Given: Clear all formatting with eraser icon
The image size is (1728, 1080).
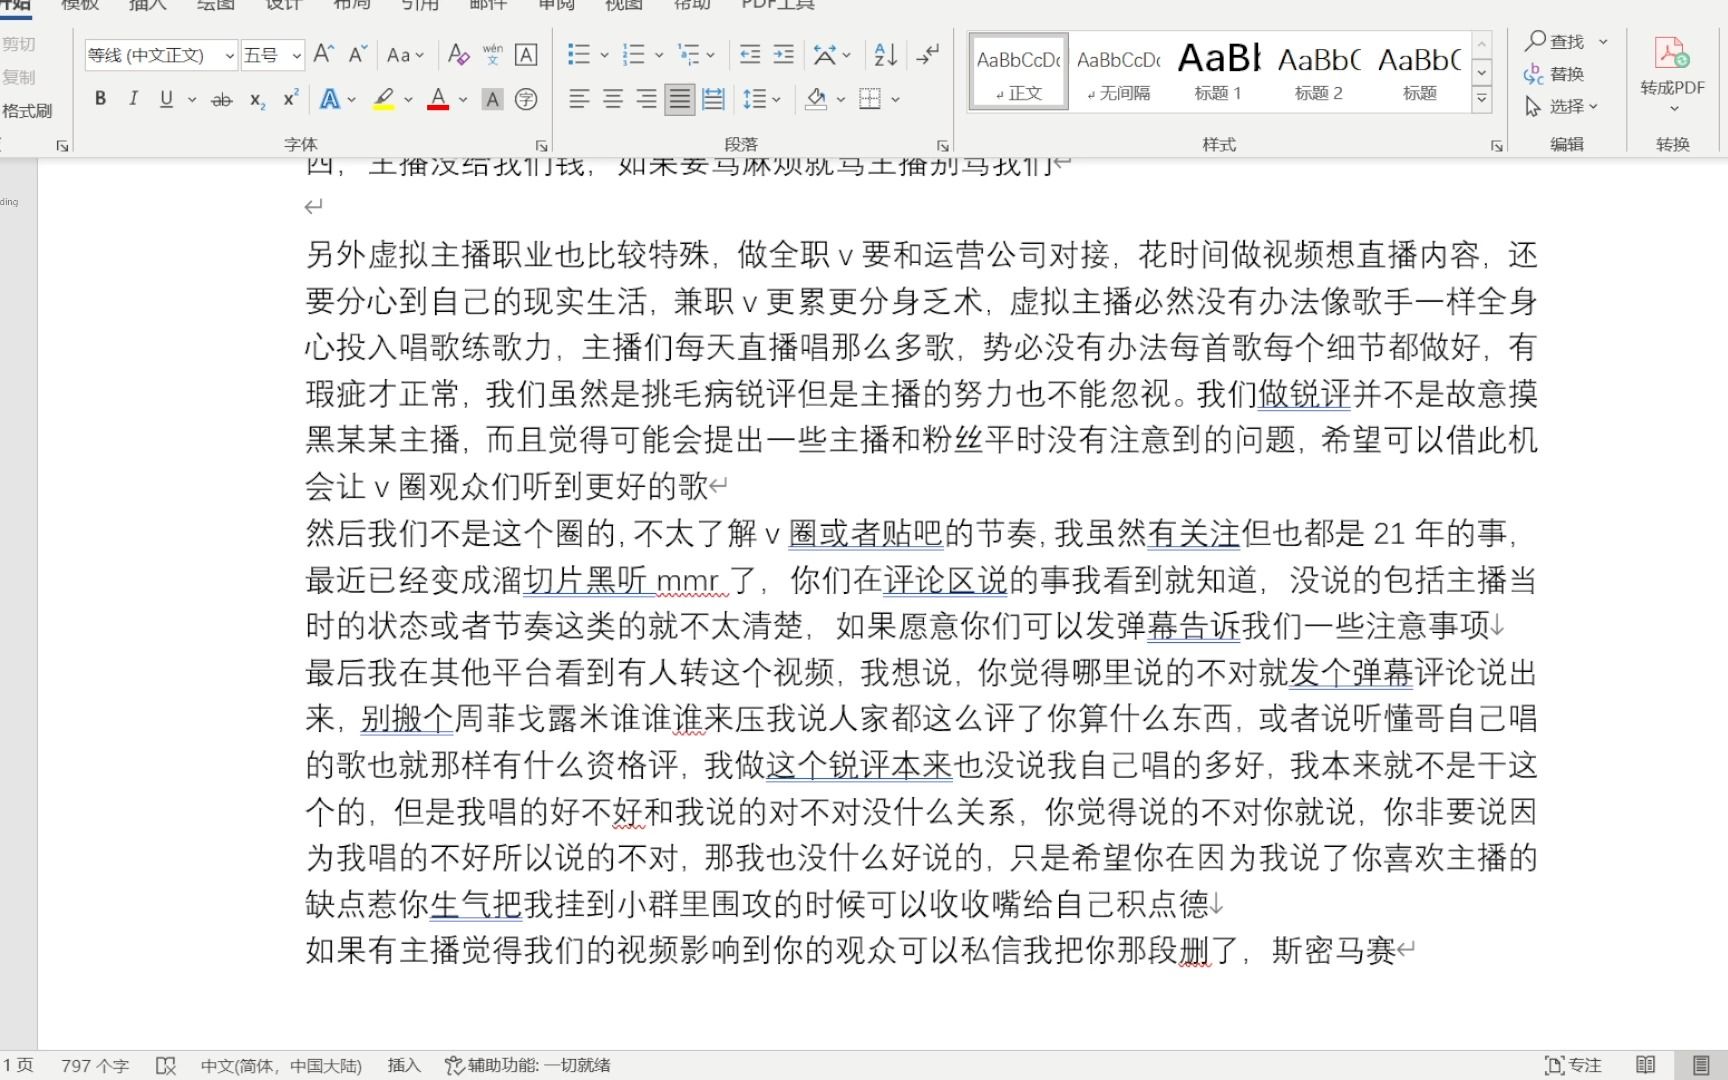Looking at the screenshot, I should 459,54.
